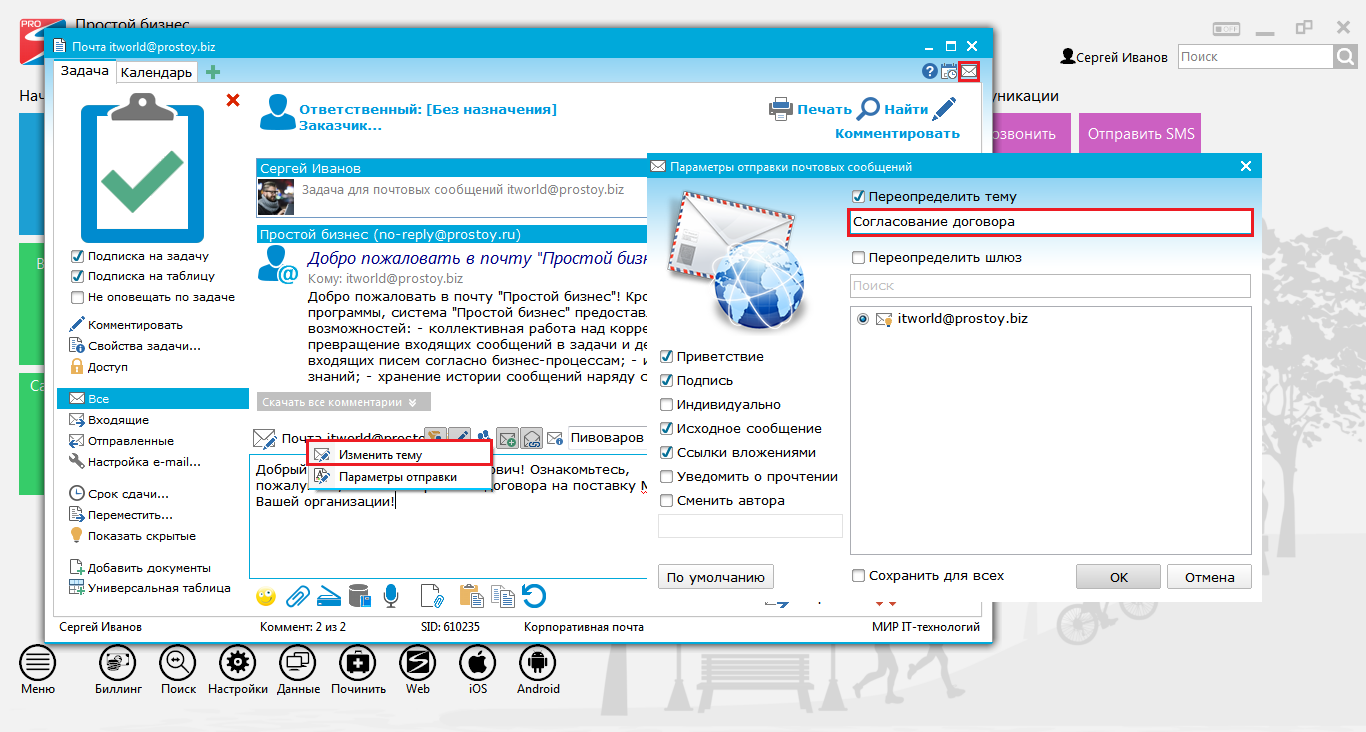Click the Найти magnifier icon
This screenshot has height=732, width=1366.
(869, 109)
